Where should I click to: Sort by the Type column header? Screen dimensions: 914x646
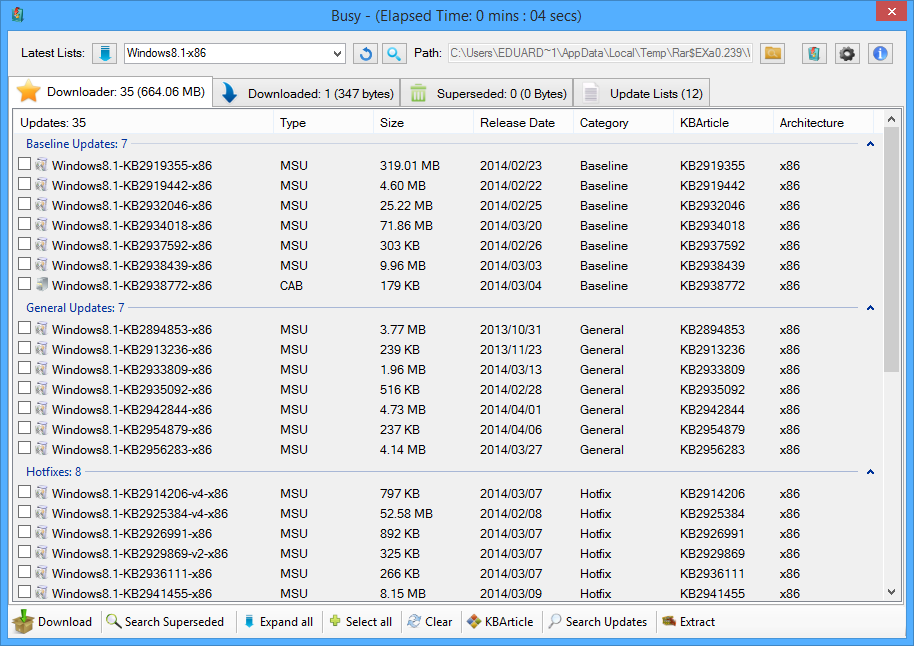click(323, 123)
